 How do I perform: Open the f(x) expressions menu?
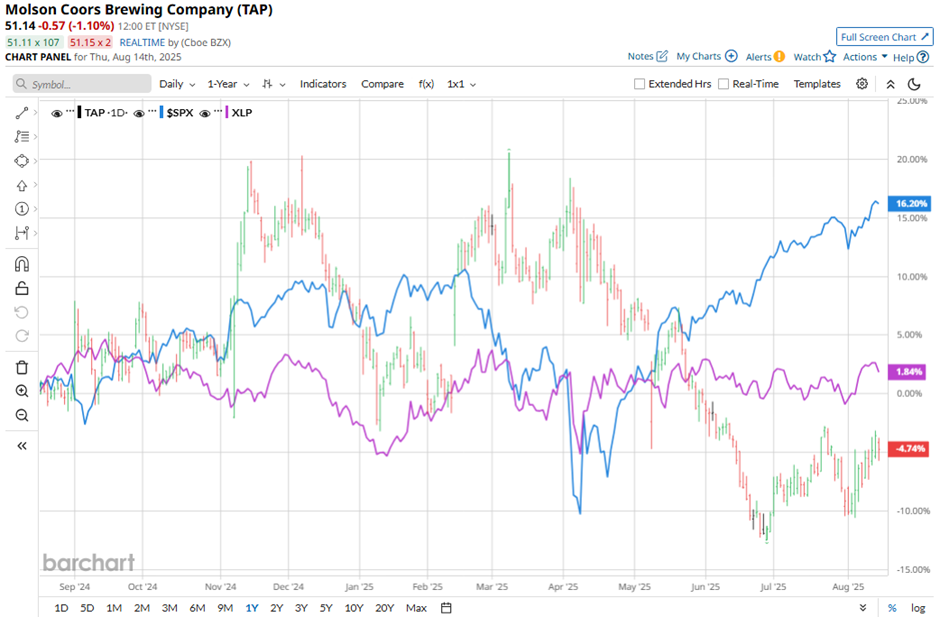[426, 84]
